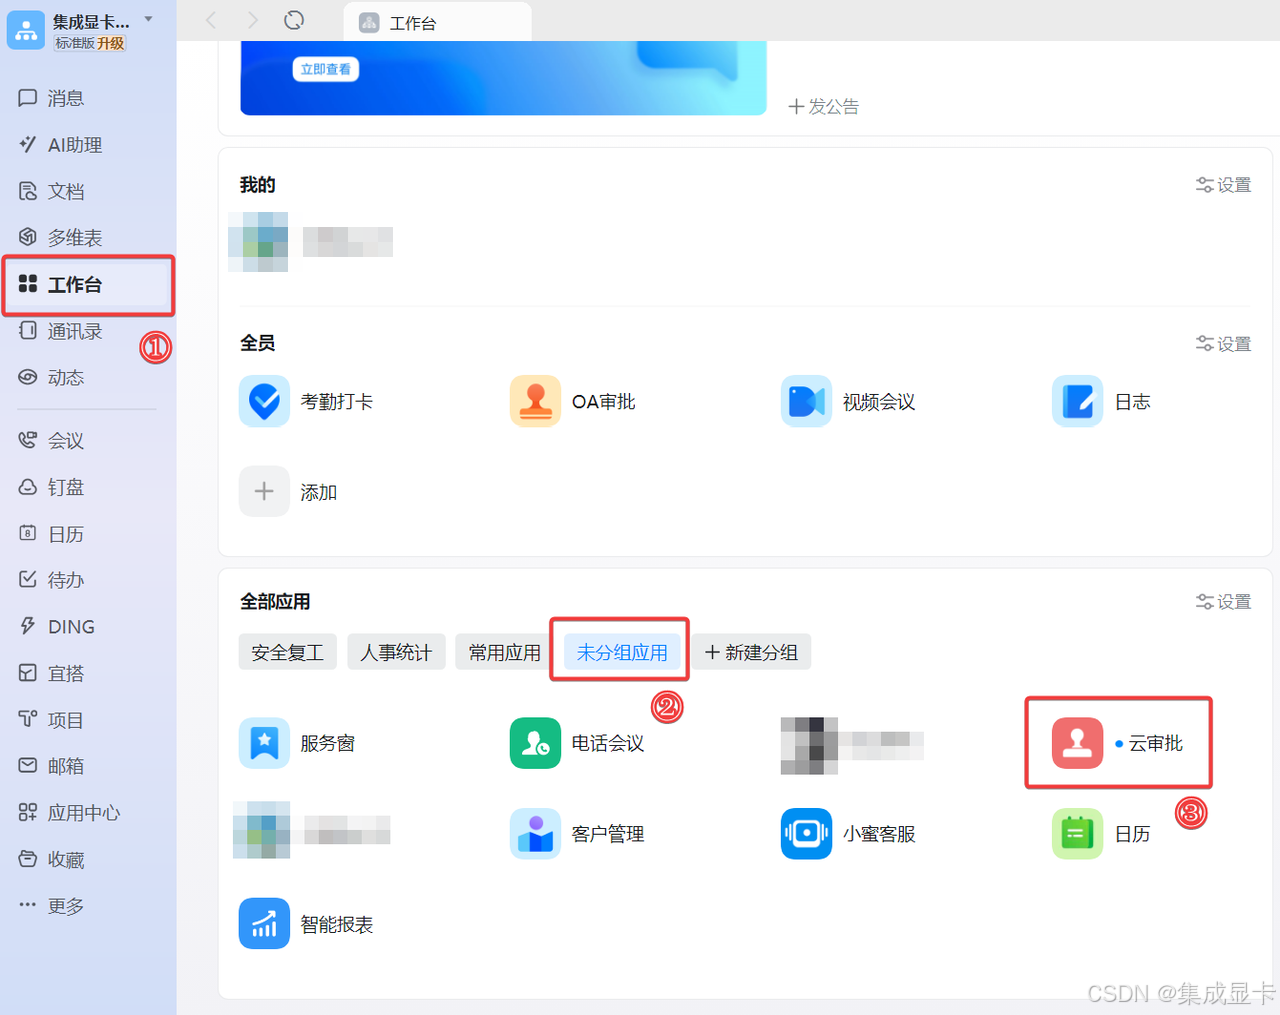Open 设置 for the 全员 section
Image resolution: width=1280 pixels, height=1015 pixels.
click(x=1223, y=344)
